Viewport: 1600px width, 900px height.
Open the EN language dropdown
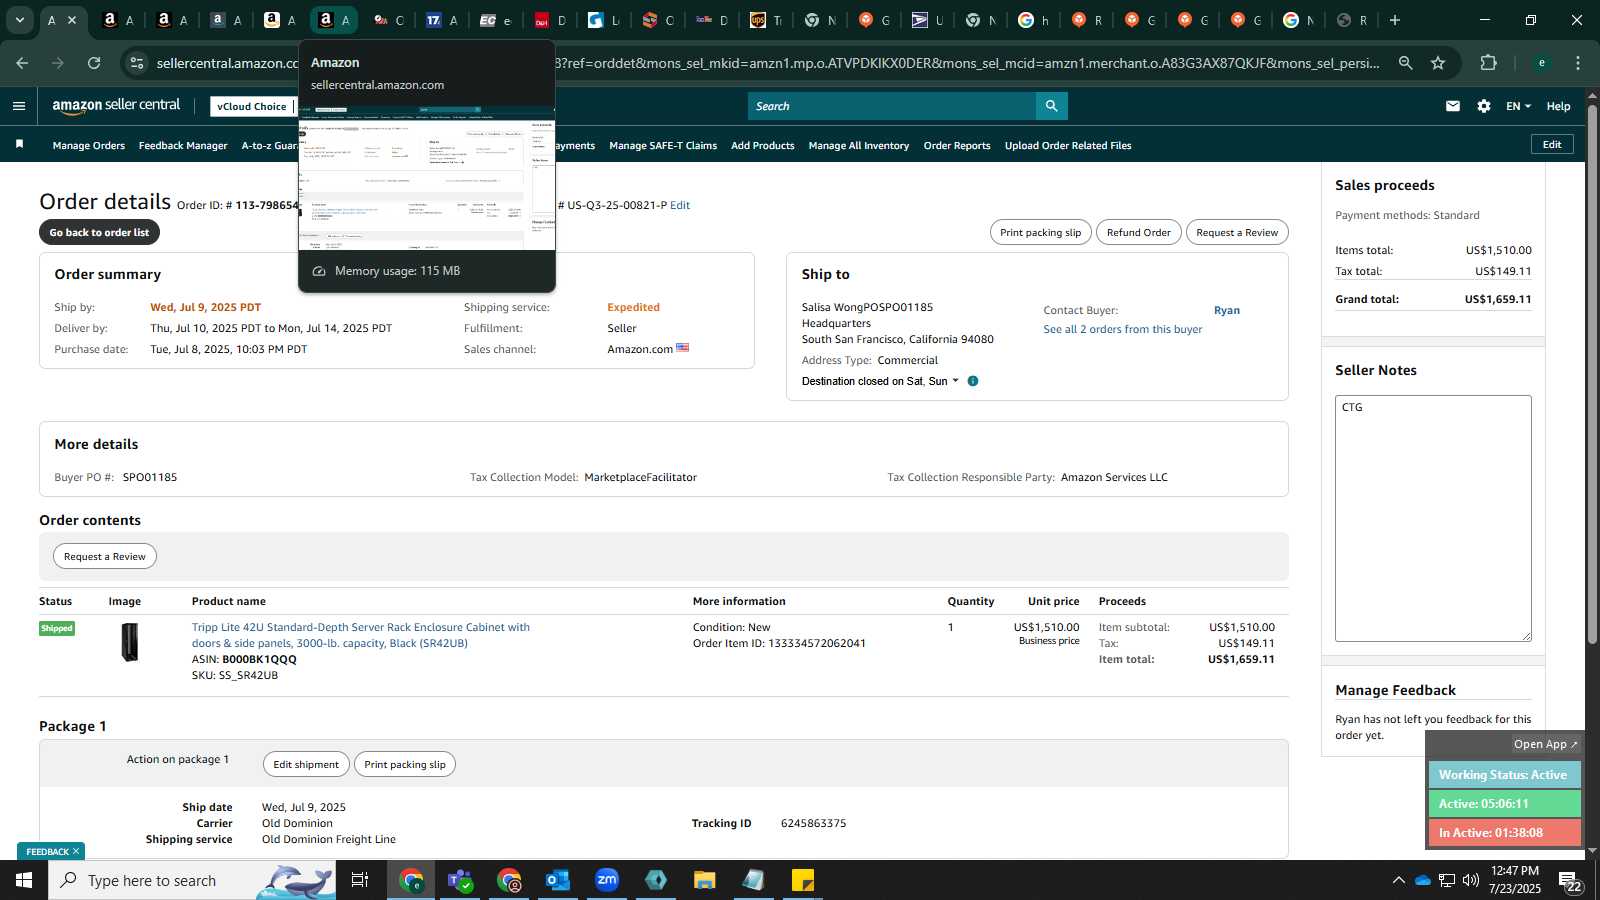click(x=1518, y=106)
